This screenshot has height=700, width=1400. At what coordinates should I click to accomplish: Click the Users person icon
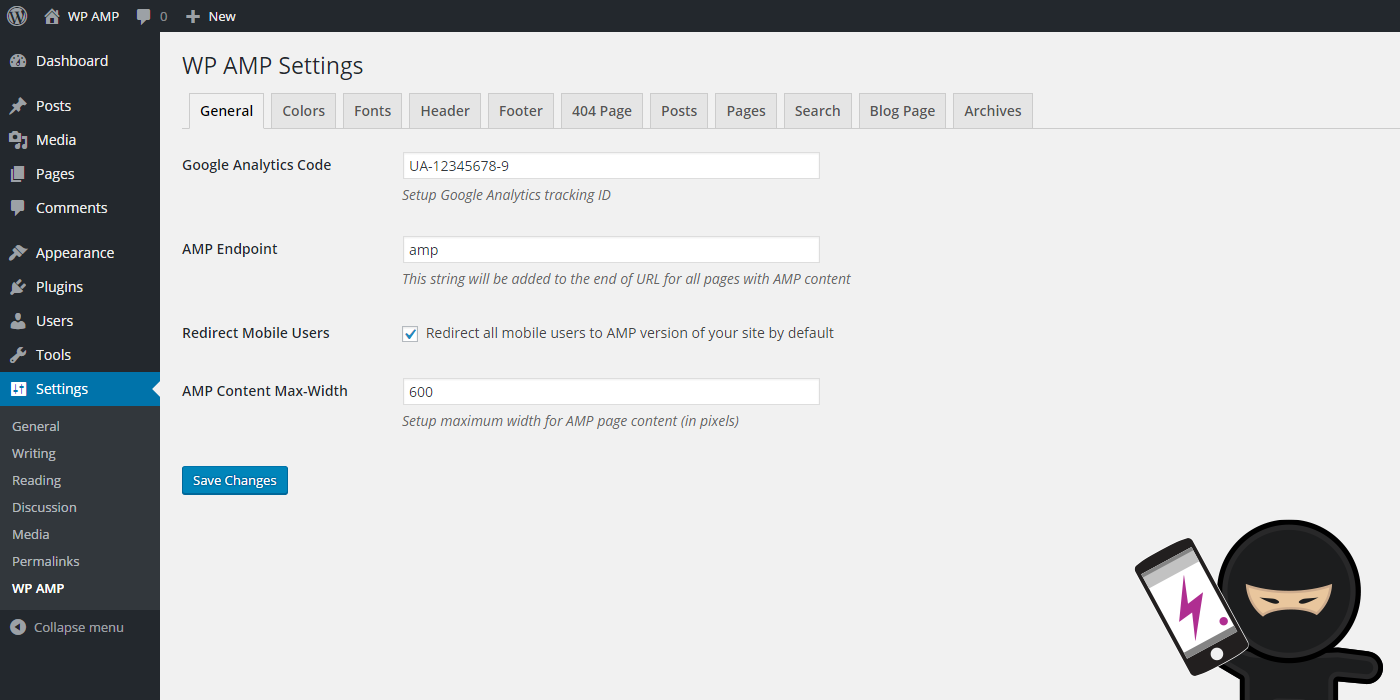[x=20, y=321]
